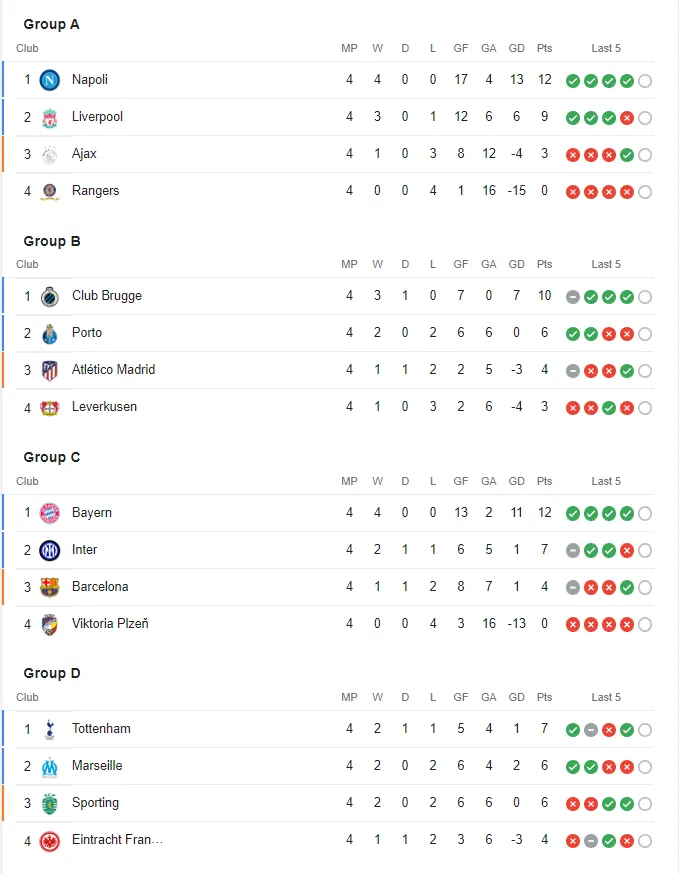679x874 pixels.
Task: Open the Ajax team link
Action: coord(84,154)
